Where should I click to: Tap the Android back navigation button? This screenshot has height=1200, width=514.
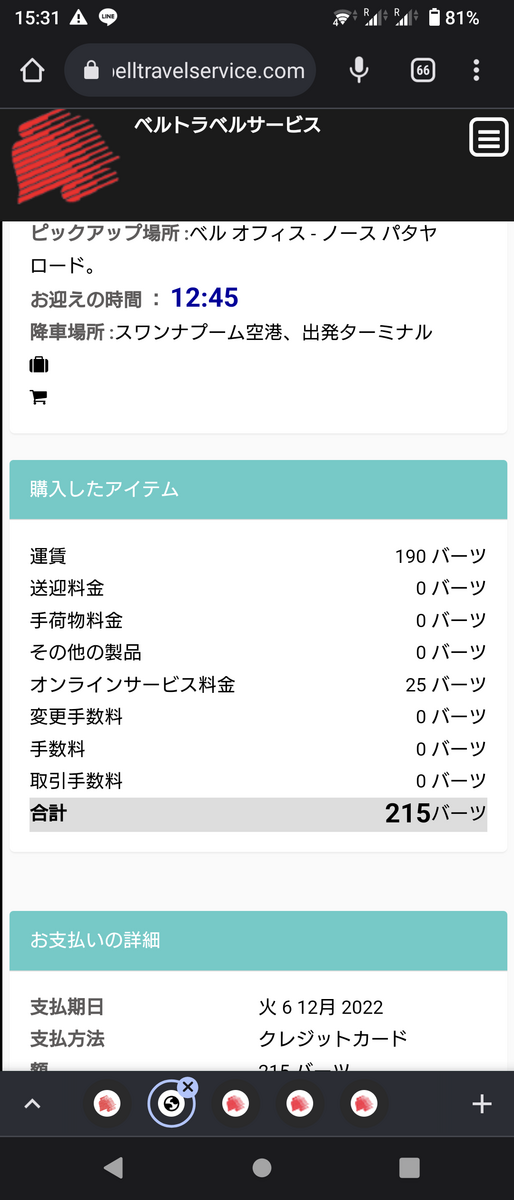pyautogui.click(x=113, y=1167)
